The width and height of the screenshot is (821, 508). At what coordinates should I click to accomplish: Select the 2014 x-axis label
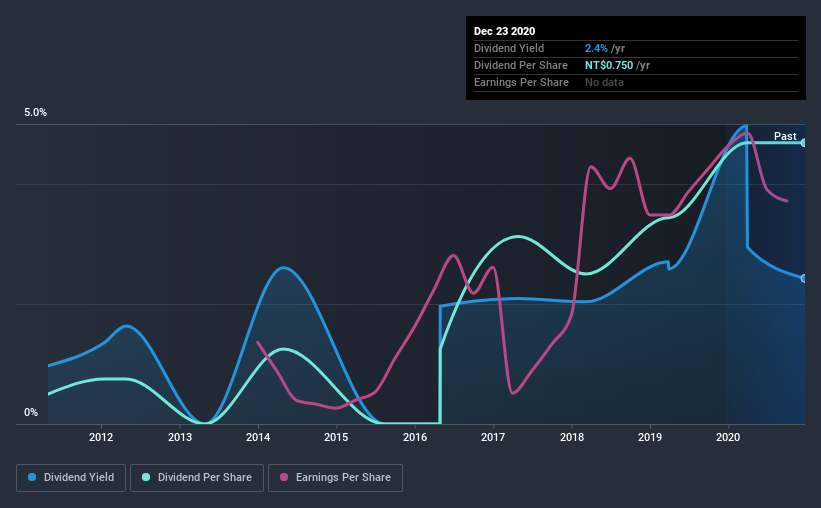(258, 437)
